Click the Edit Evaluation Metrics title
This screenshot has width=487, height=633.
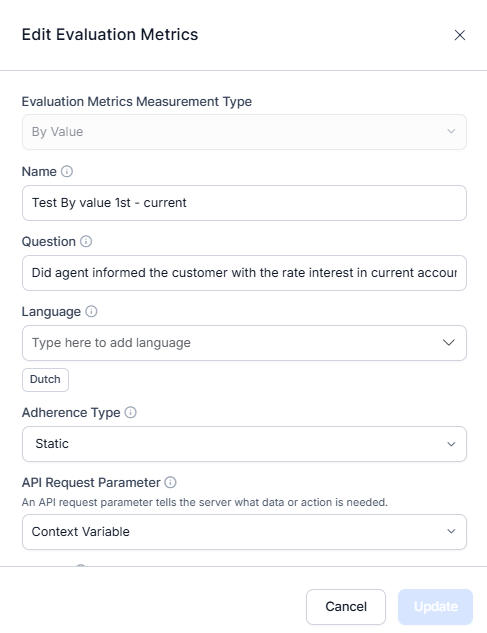[x=110, y=35]
